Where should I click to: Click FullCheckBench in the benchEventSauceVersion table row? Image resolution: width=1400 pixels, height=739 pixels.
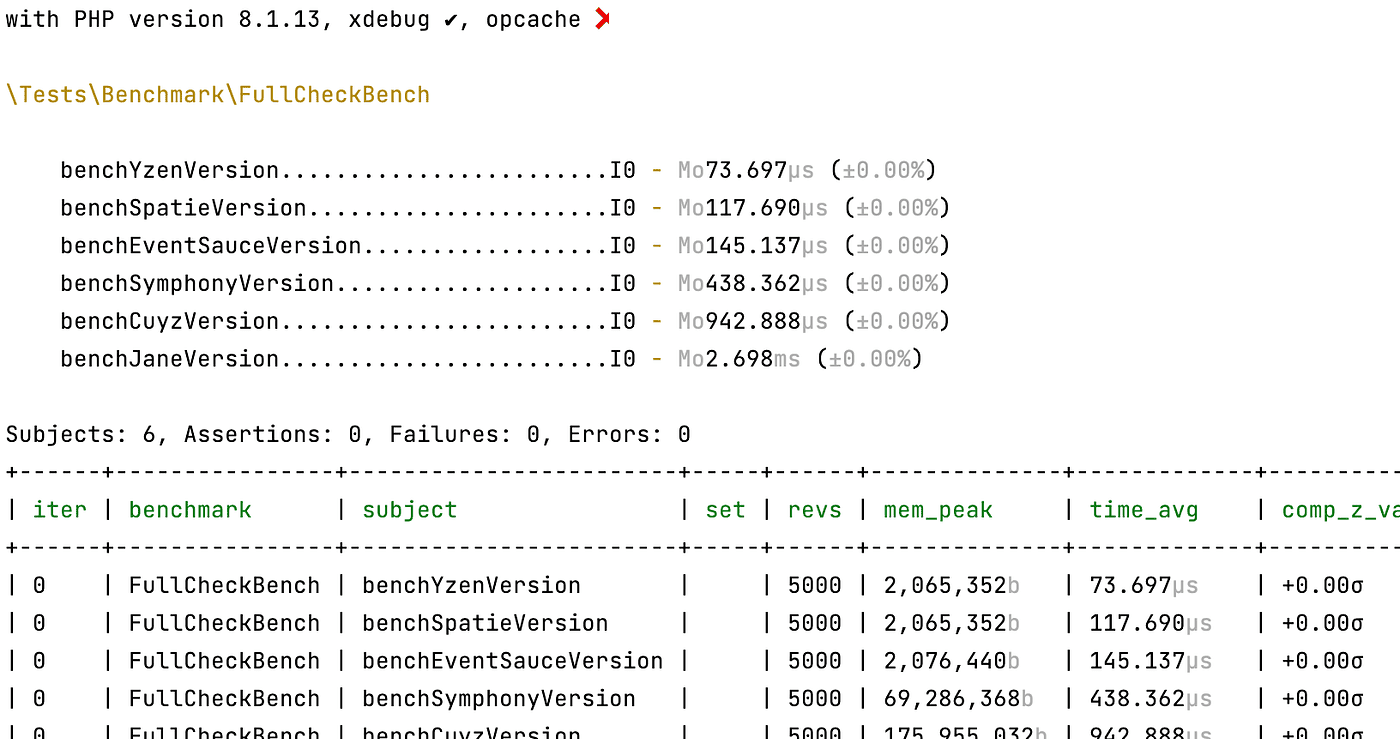(x=225, y=661)
